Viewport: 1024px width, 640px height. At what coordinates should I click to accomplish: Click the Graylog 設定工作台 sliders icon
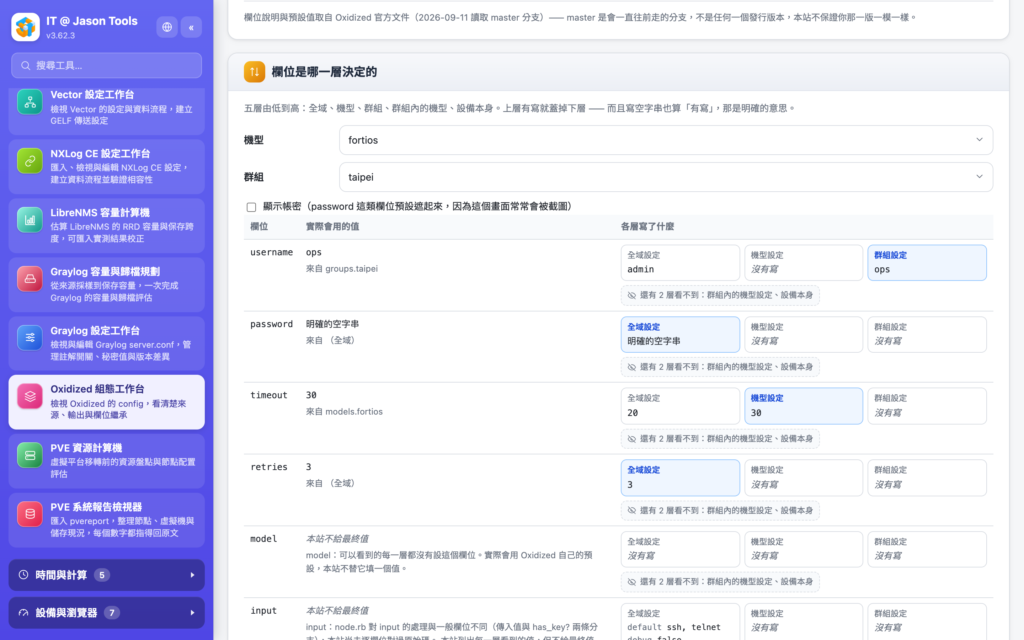tap(30, 338)
